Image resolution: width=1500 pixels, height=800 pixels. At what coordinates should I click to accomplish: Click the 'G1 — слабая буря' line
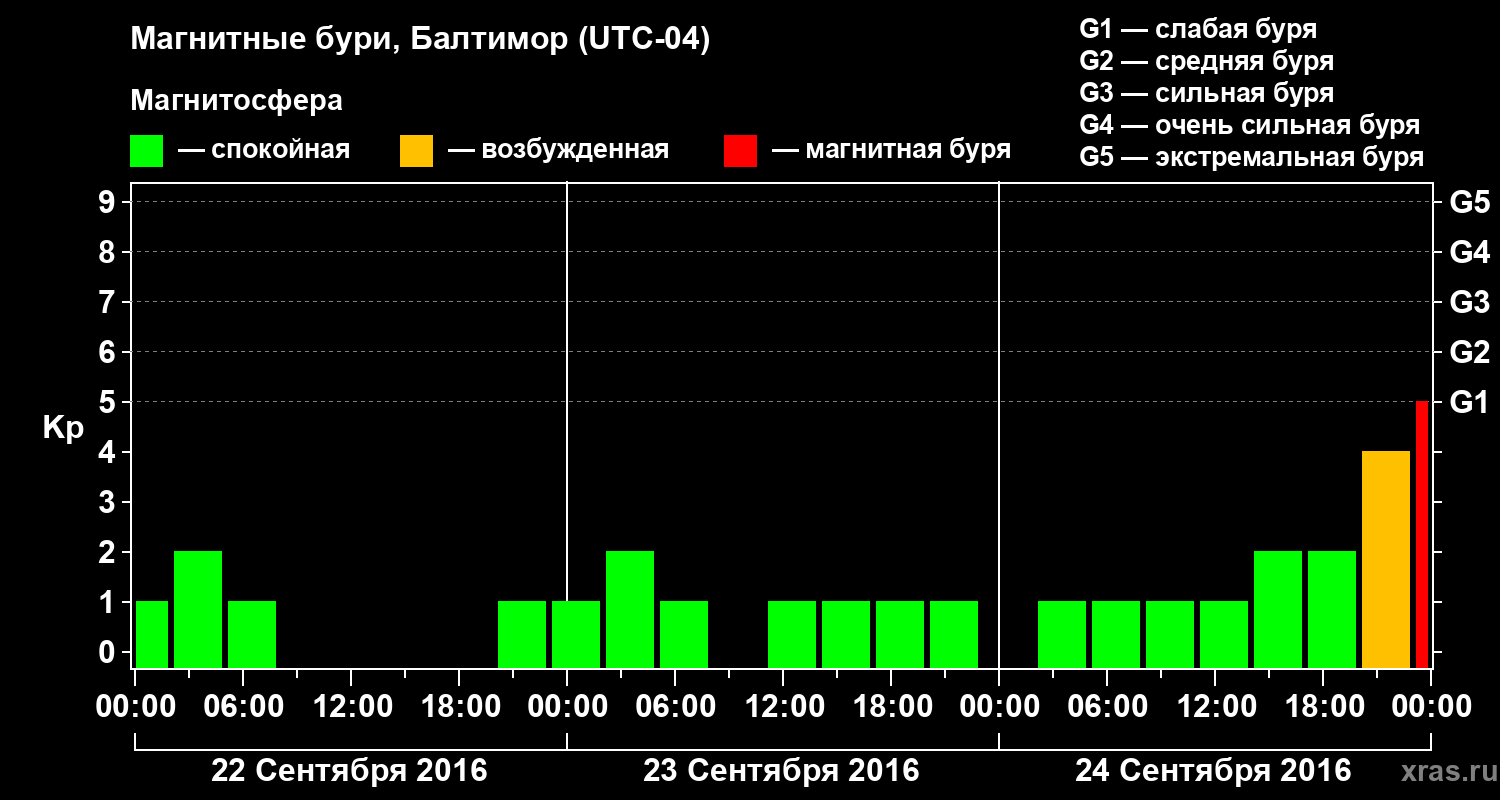(x=1198, y=29)
